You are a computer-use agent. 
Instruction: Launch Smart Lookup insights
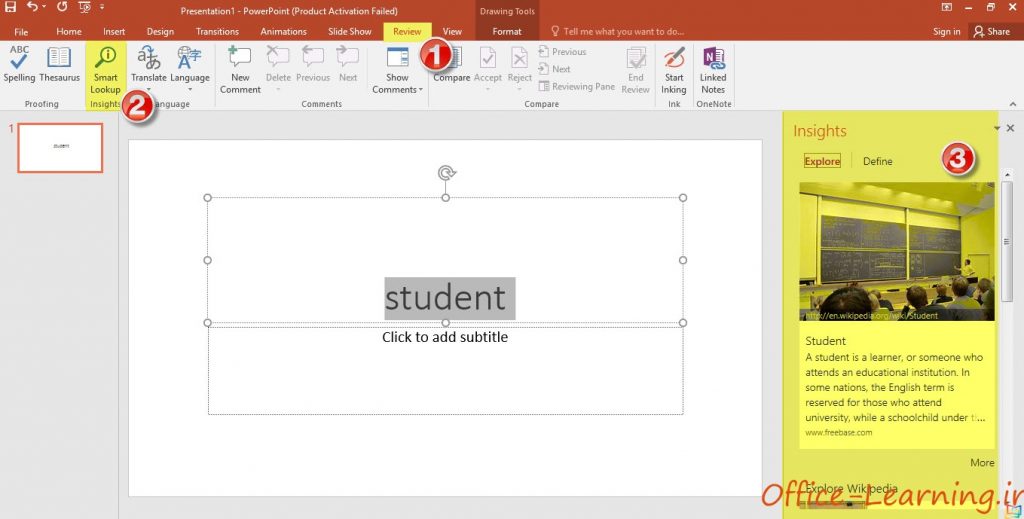click(105, 71)
